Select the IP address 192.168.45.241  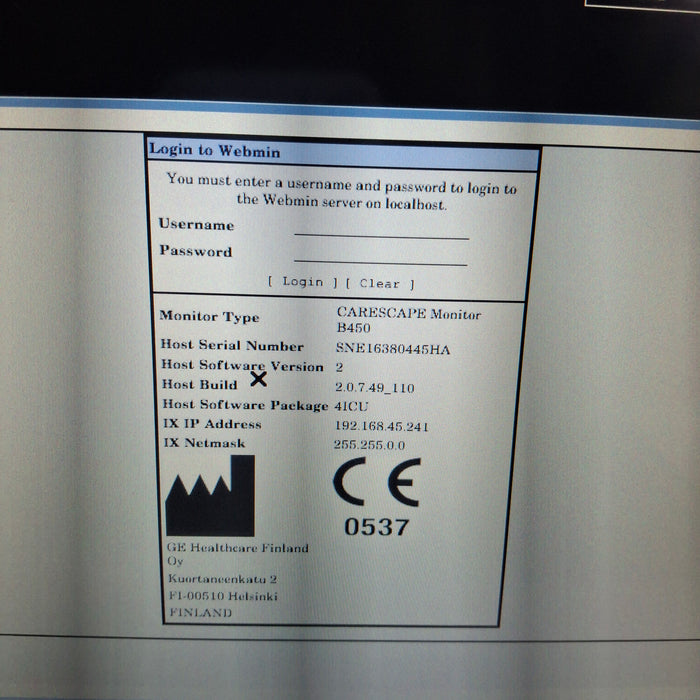click(x=382, y=426)
